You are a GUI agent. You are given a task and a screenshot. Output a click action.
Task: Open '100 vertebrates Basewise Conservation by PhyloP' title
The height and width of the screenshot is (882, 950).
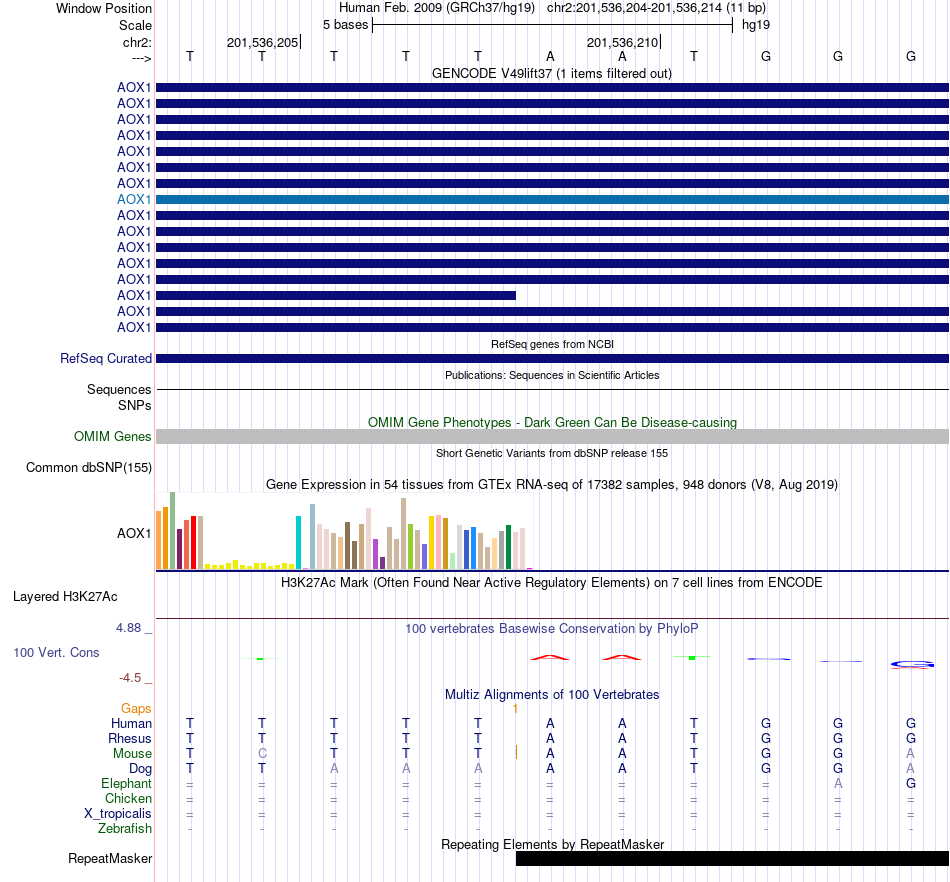click(552, 629)
